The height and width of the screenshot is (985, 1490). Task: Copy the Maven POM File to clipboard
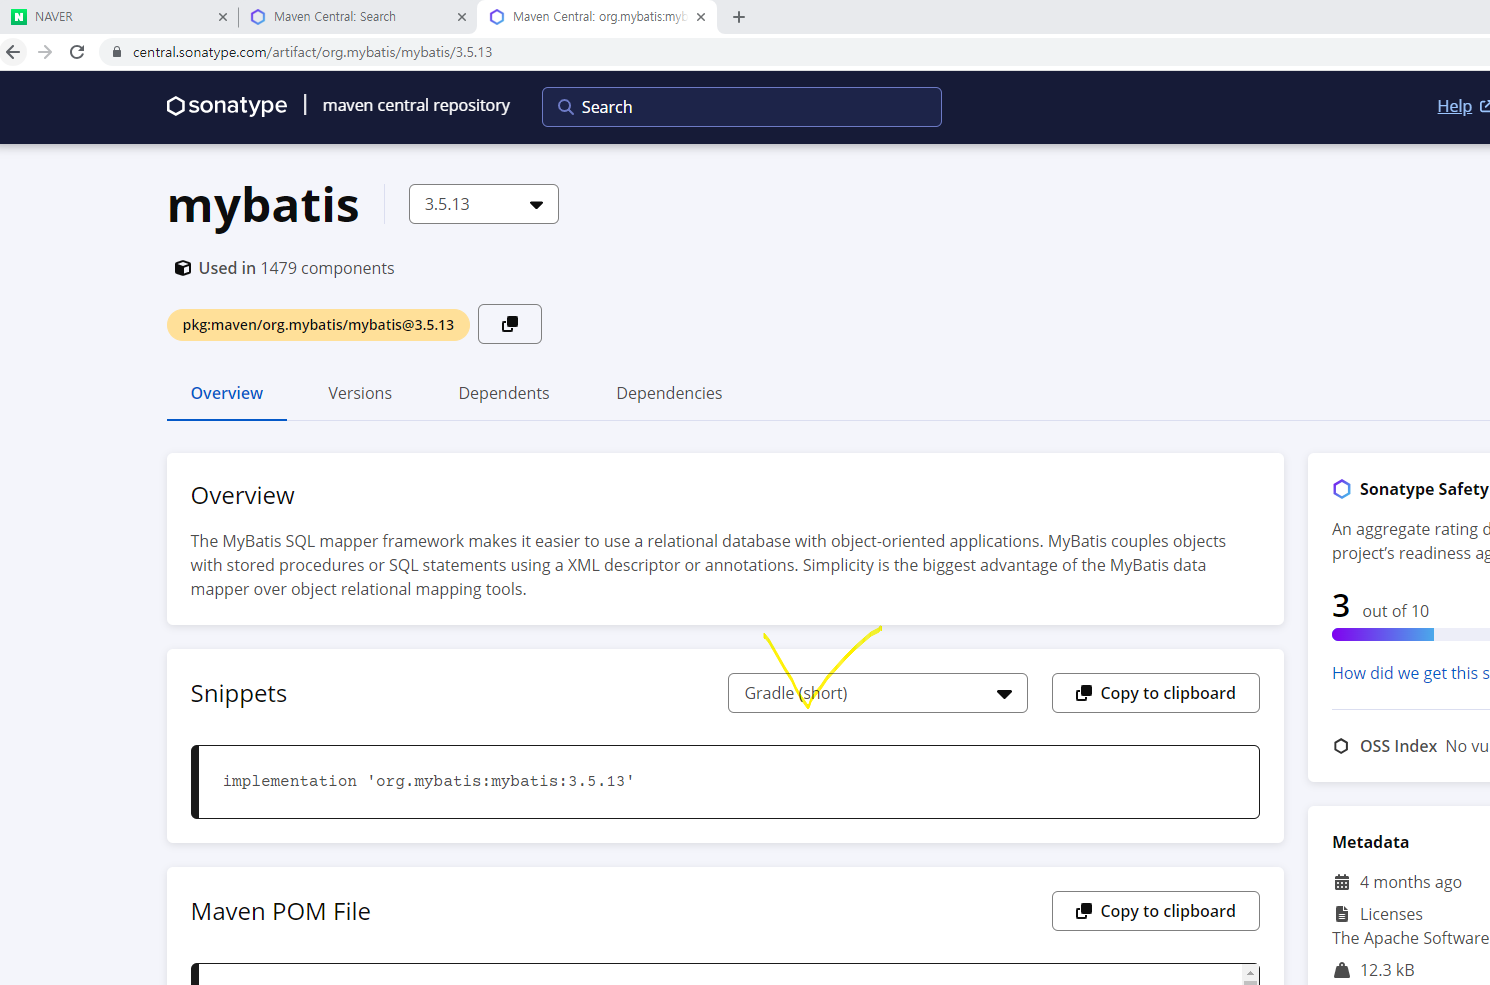click(1156, 911)
